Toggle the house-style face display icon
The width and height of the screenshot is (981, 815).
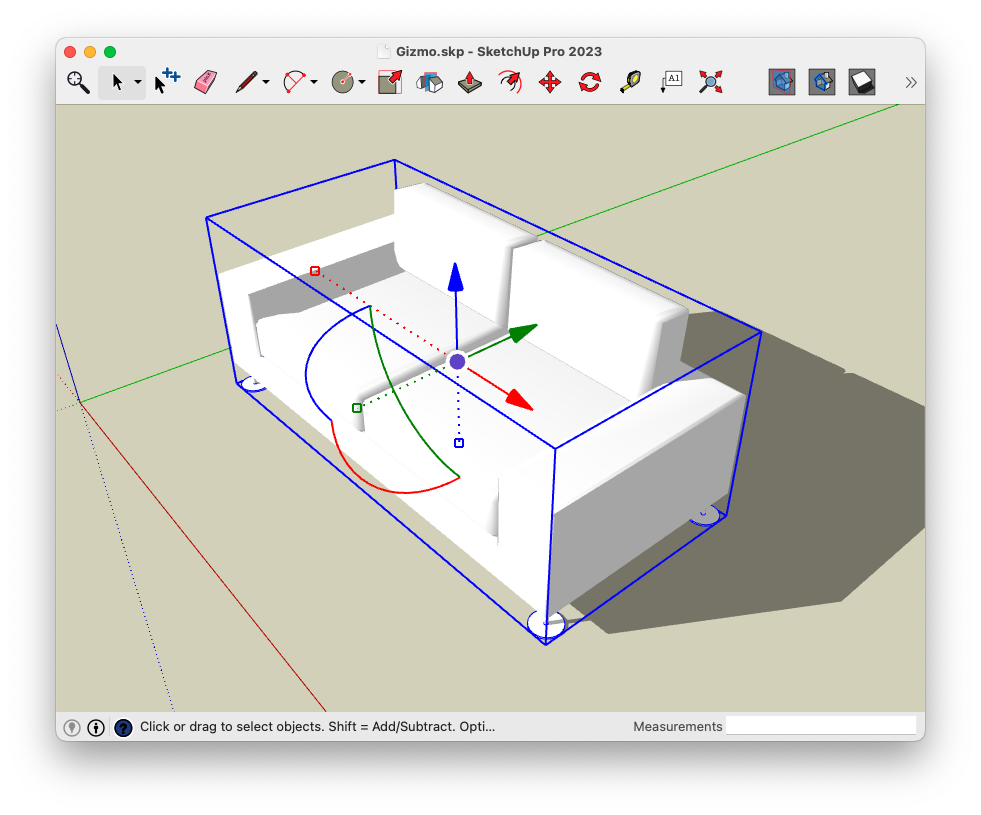822,82
